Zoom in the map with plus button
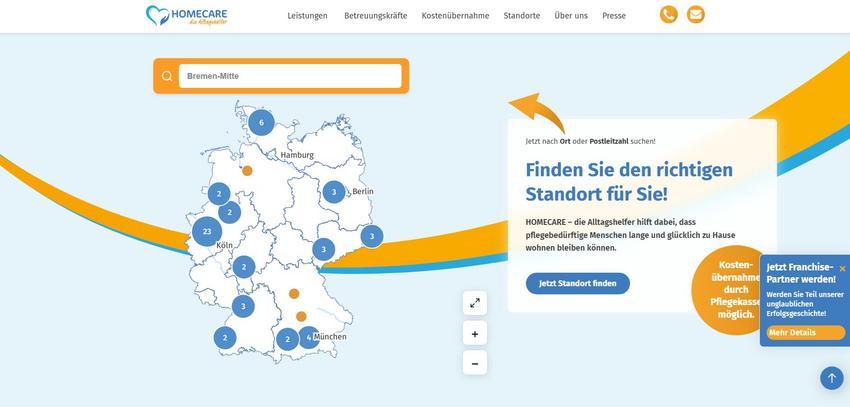Viewport: 850px width, 407px height. coord(475,334)
